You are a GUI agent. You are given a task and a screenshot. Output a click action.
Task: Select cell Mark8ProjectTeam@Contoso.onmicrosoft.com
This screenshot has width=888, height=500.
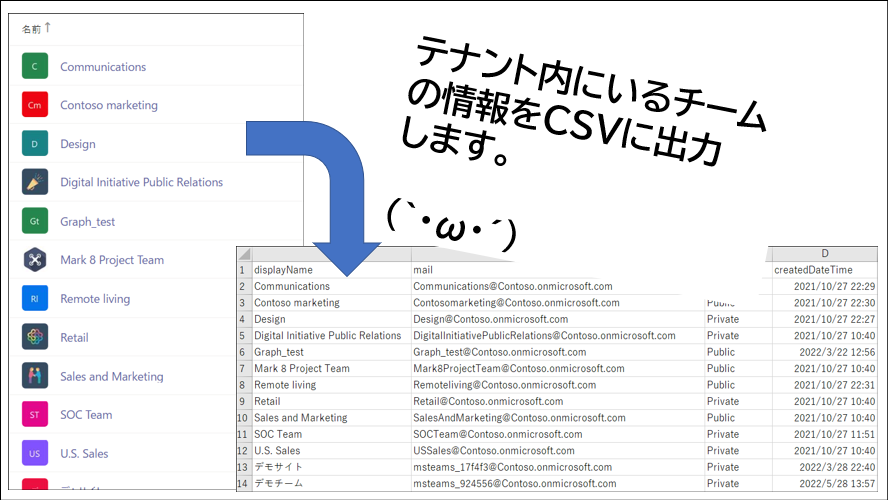pyautogui.click(x=558, y=369)
